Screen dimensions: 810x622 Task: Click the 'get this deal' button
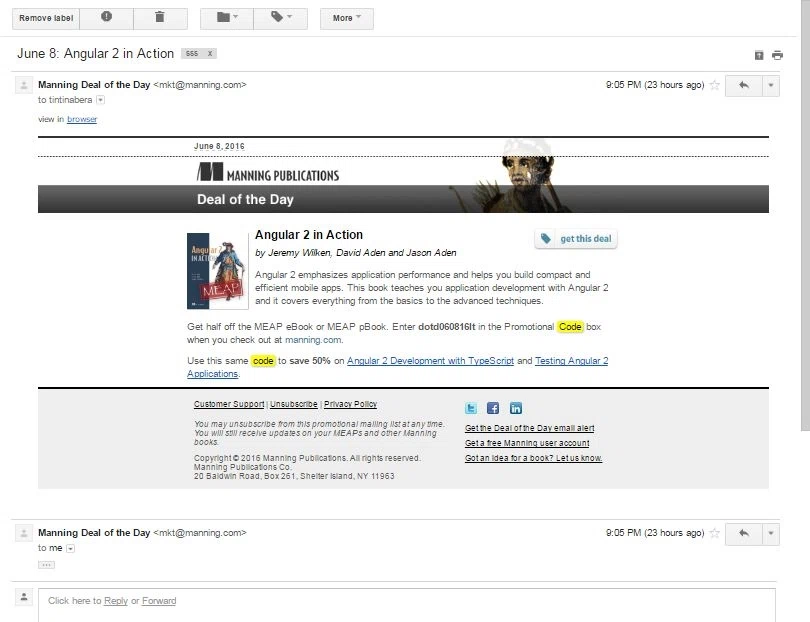576,239
